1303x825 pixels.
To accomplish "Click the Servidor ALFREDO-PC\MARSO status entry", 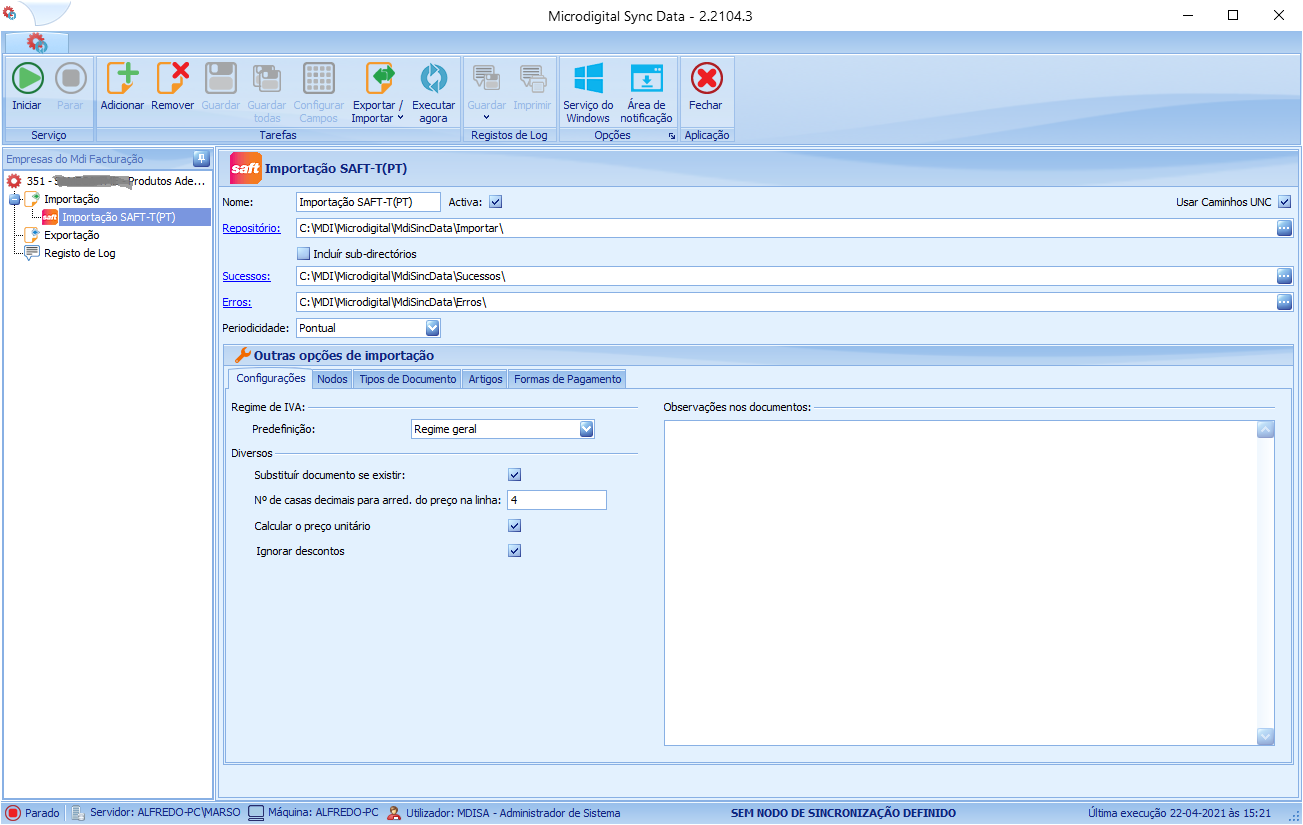I will tap(157, 813).
